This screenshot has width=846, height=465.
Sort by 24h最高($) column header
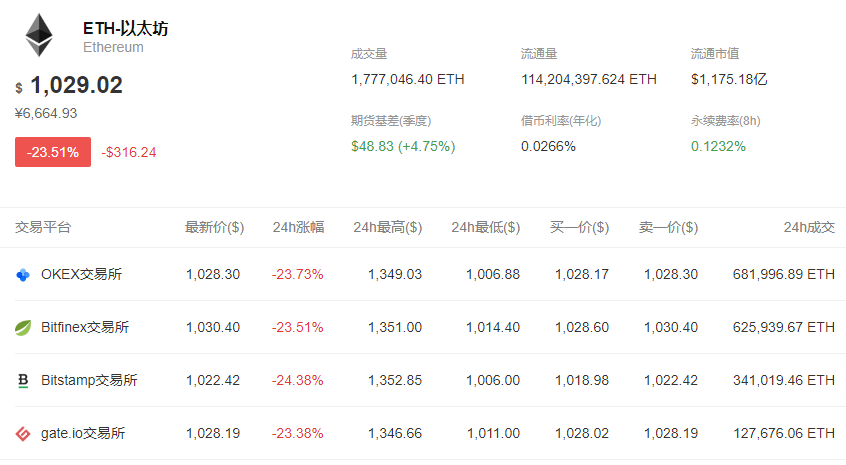pos(387,227)
